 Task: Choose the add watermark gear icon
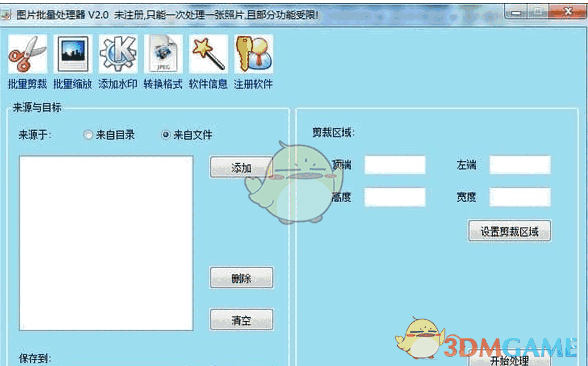118,54
